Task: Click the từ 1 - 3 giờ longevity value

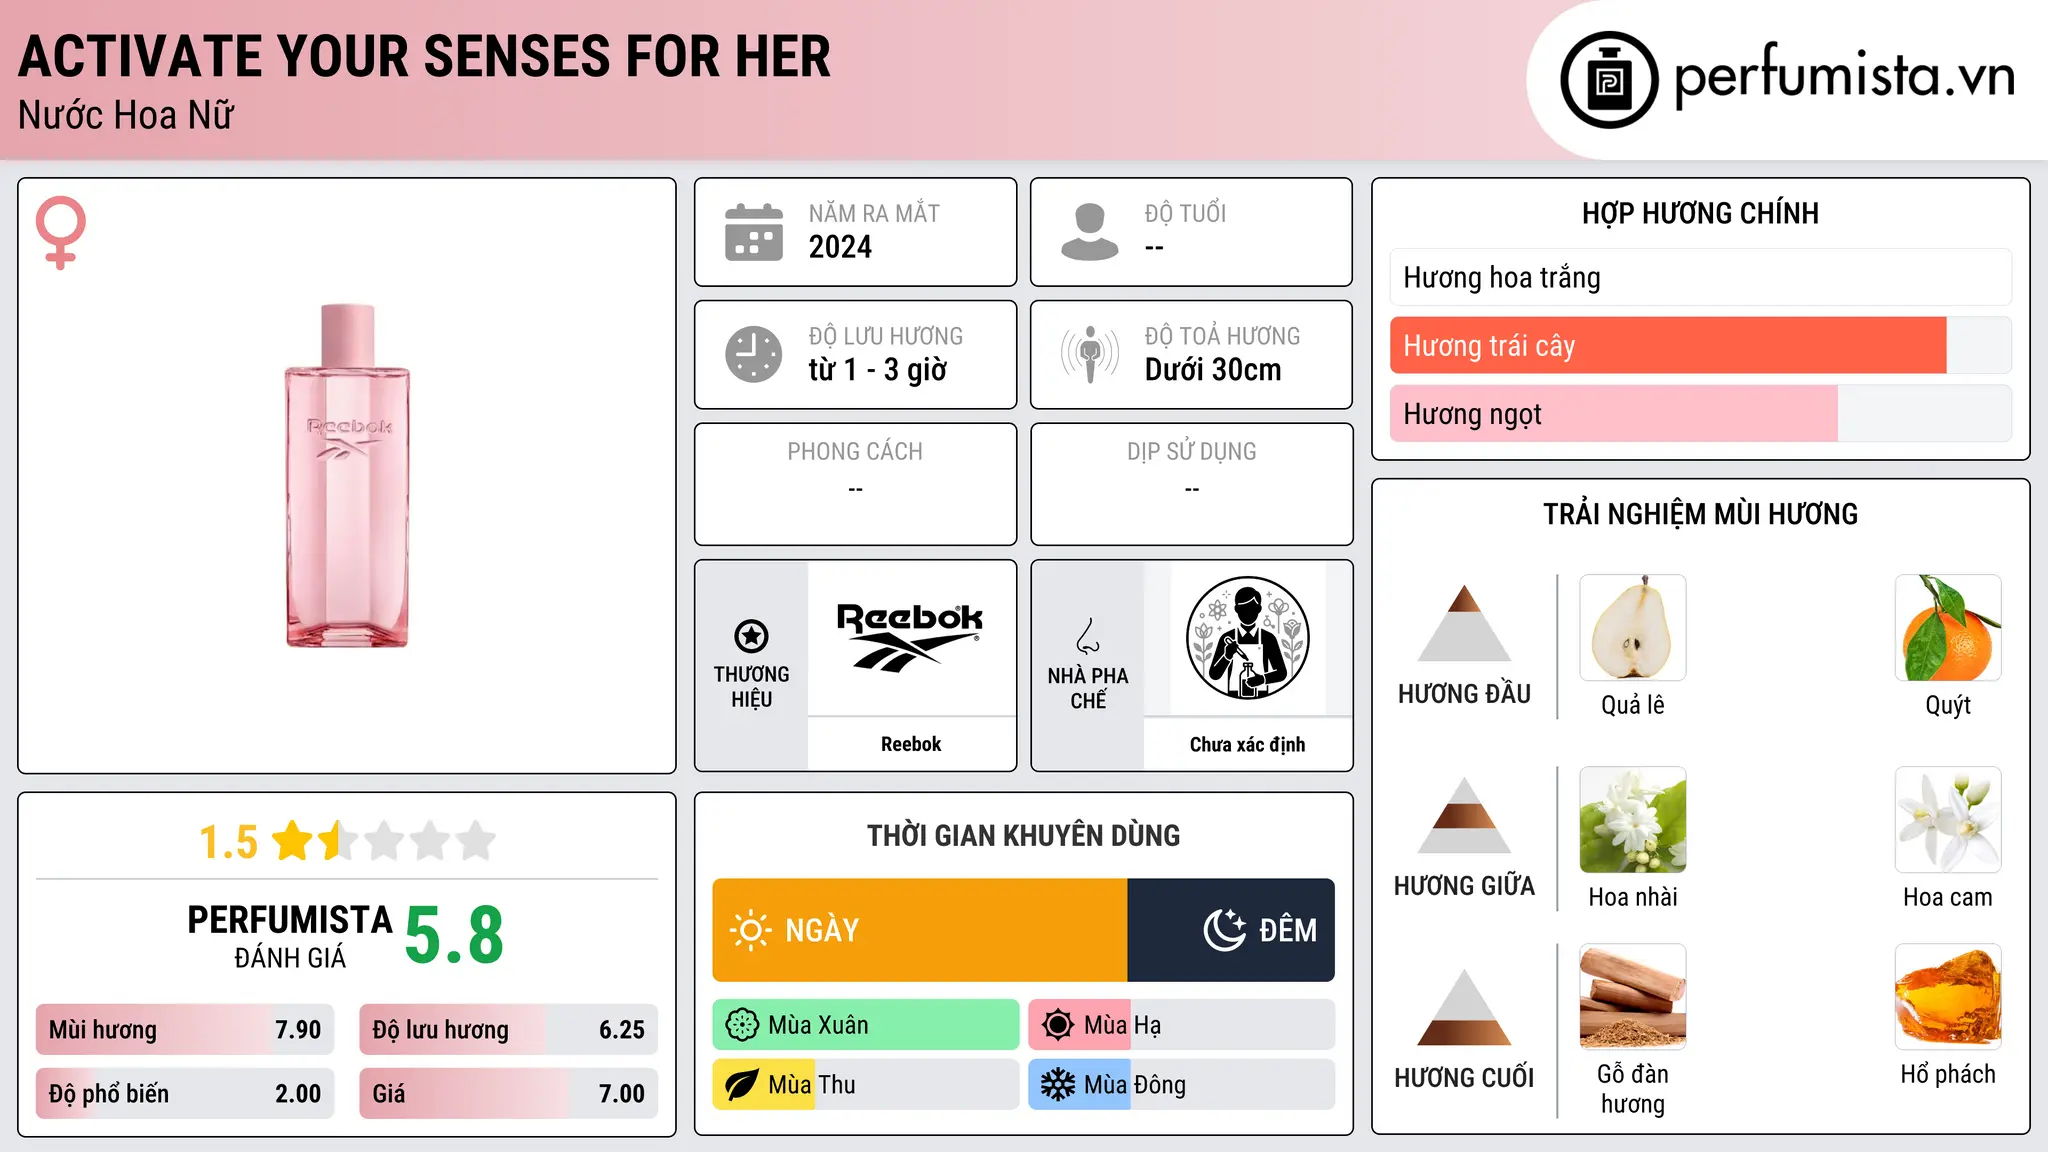Action: coord(878,370)
